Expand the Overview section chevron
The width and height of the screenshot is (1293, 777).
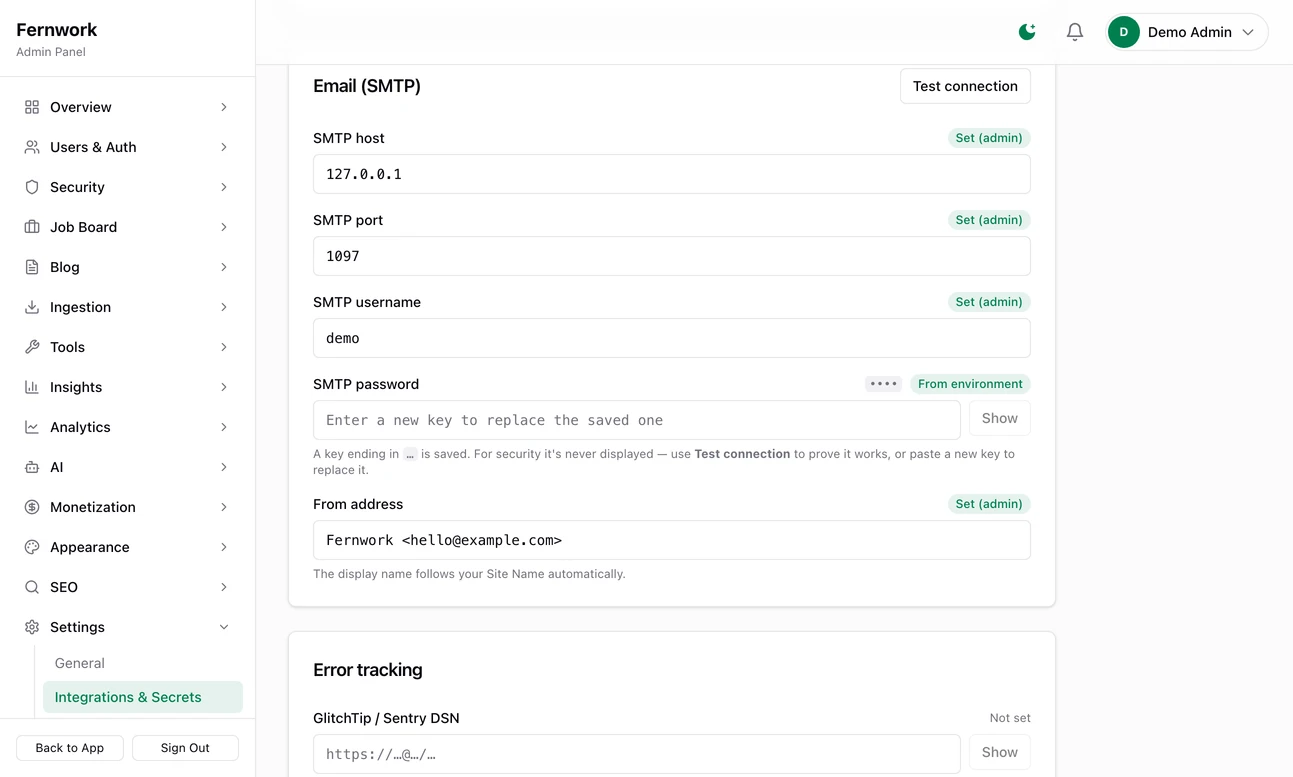click(x=224, y=107)
